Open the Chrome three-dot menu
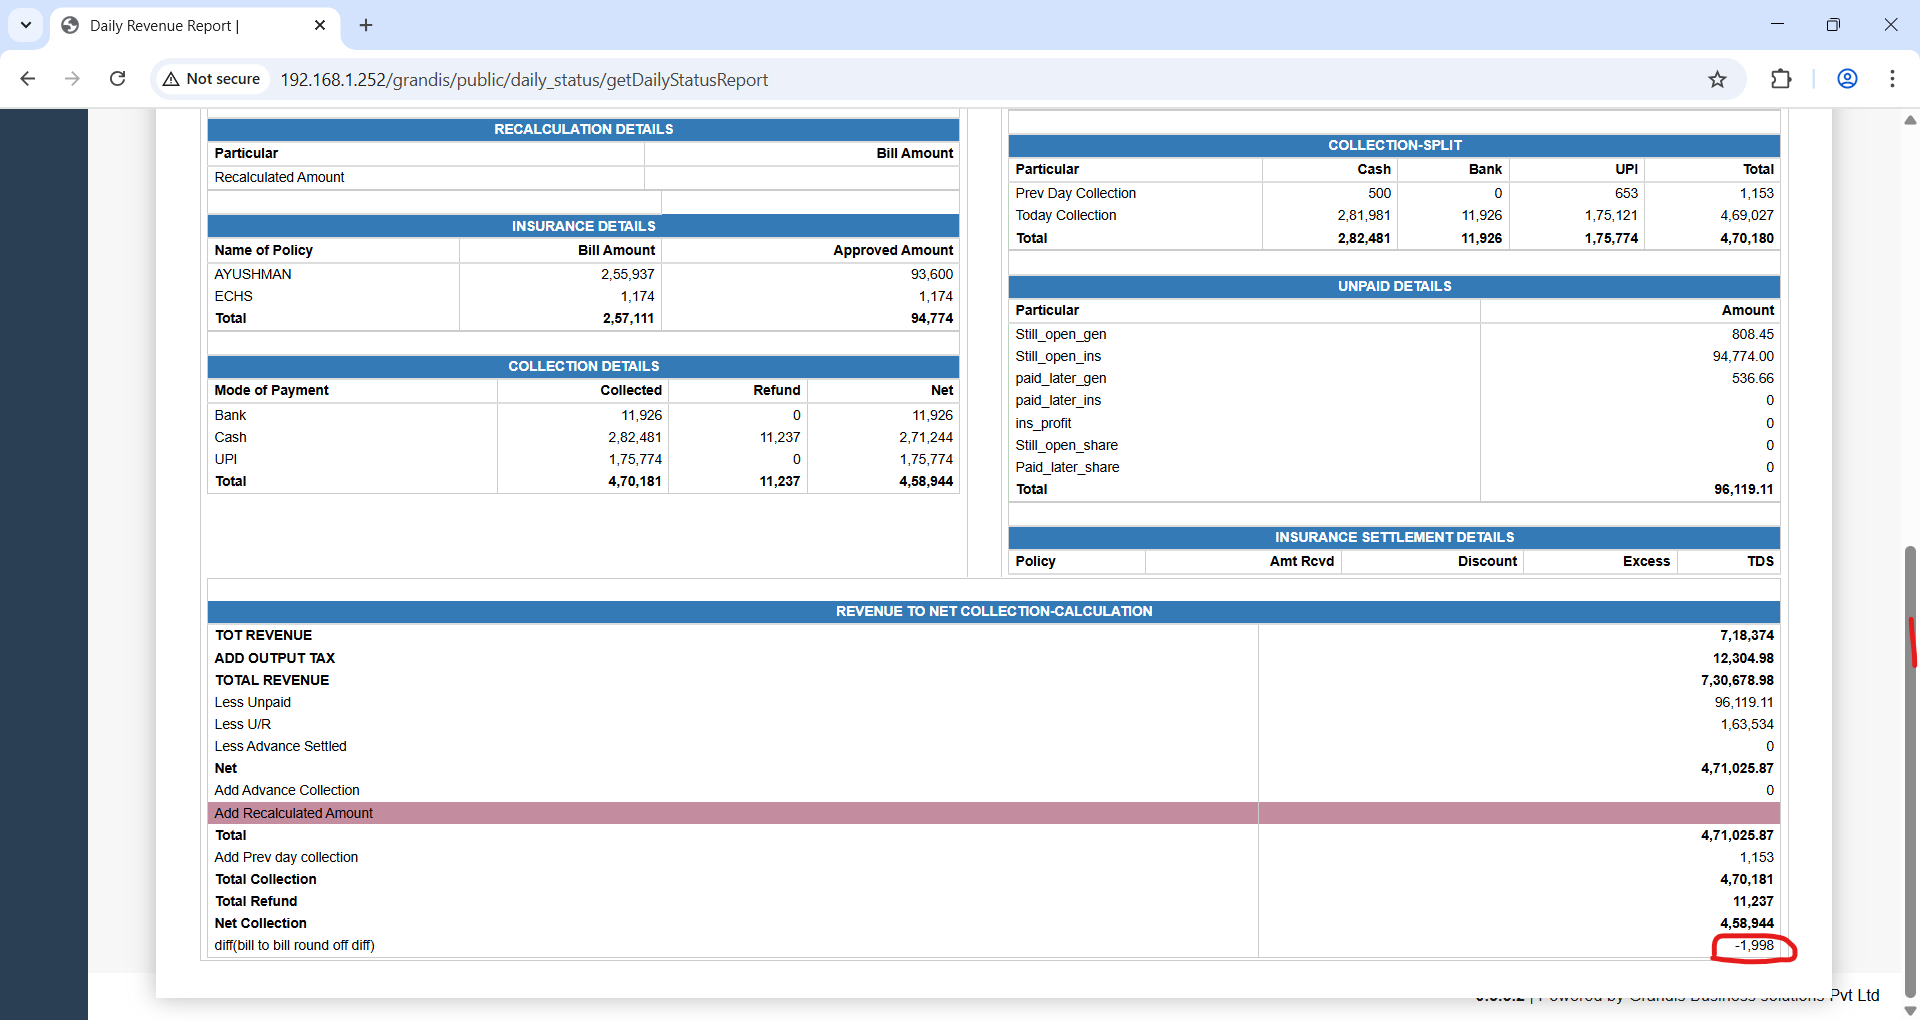The width and height of the screenshot is (1920, 1020). (x=1892, y=79)
